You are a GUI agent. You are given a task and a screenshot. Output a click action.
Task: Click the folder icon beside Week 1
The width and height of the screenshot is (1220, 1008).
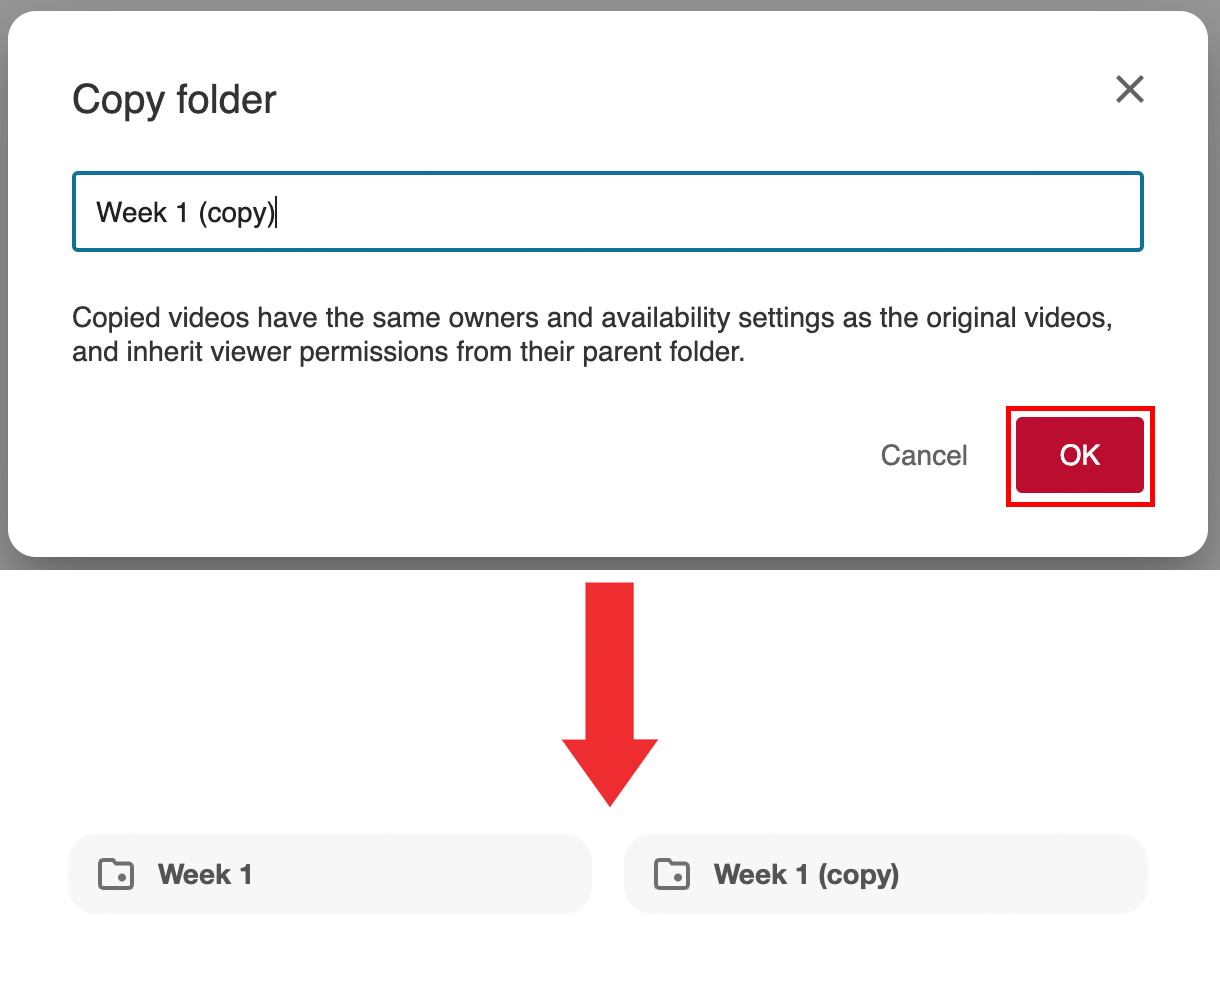pos(116,874)
